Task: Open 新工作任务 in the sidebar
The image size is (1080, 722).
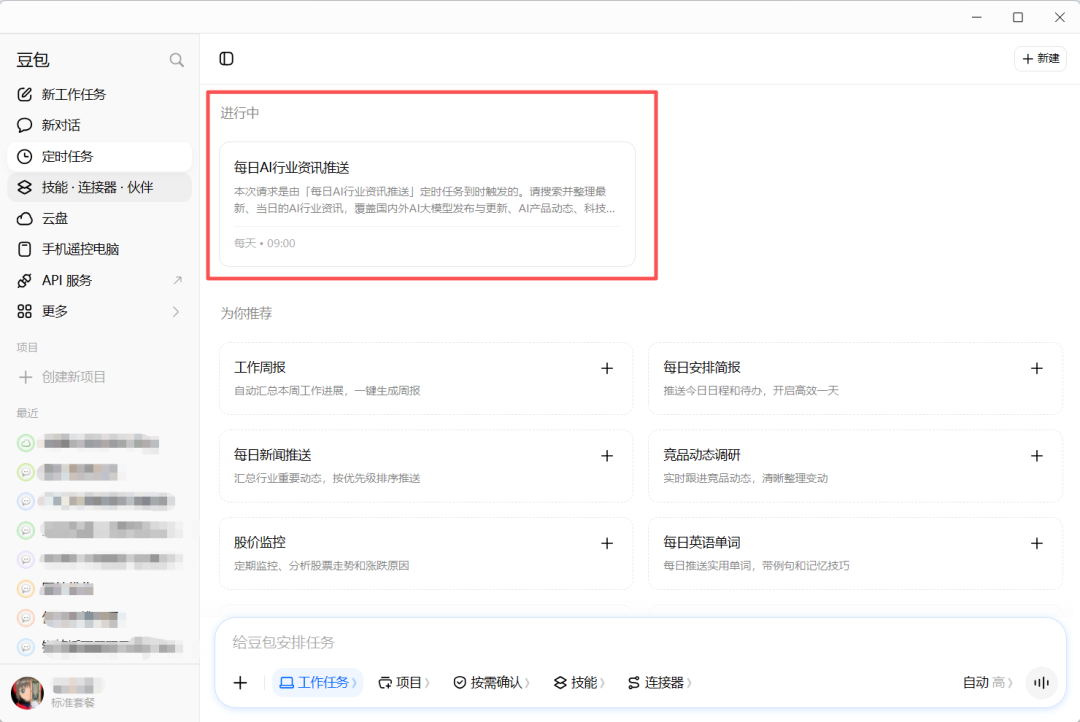Action: (100, 94)
